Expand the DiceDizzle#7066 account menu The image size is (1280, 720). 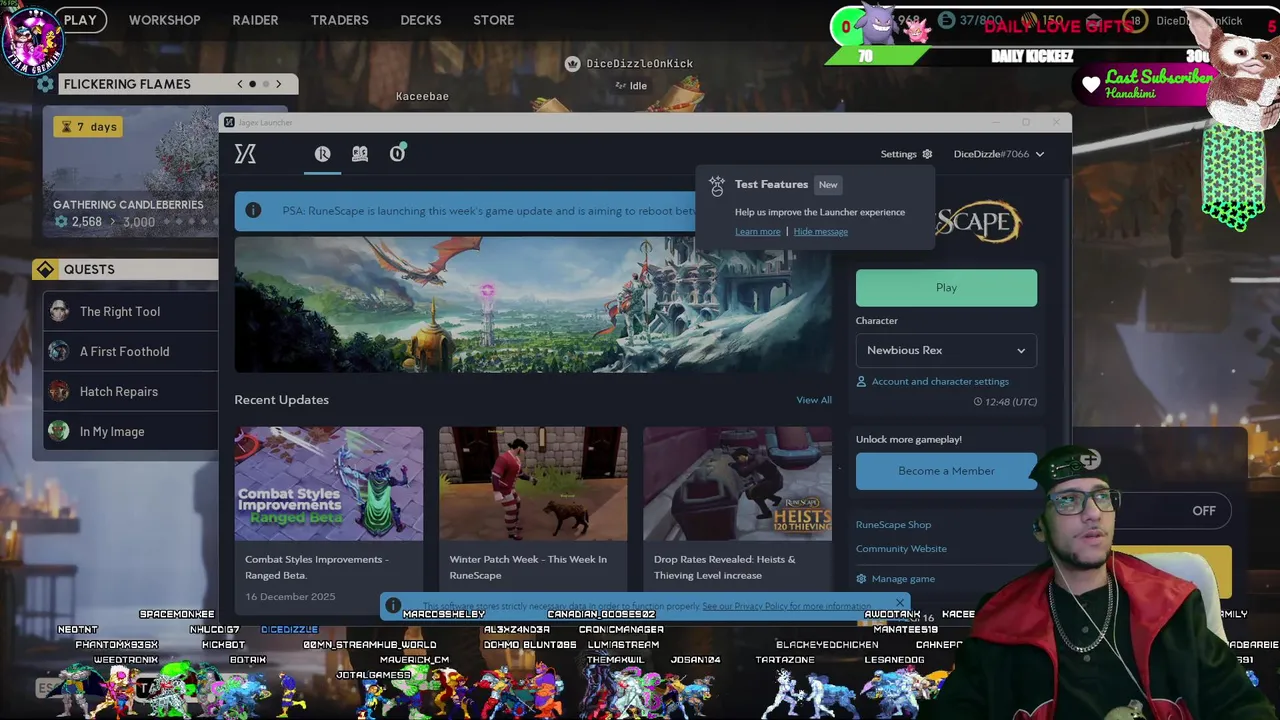pos(999,154)
